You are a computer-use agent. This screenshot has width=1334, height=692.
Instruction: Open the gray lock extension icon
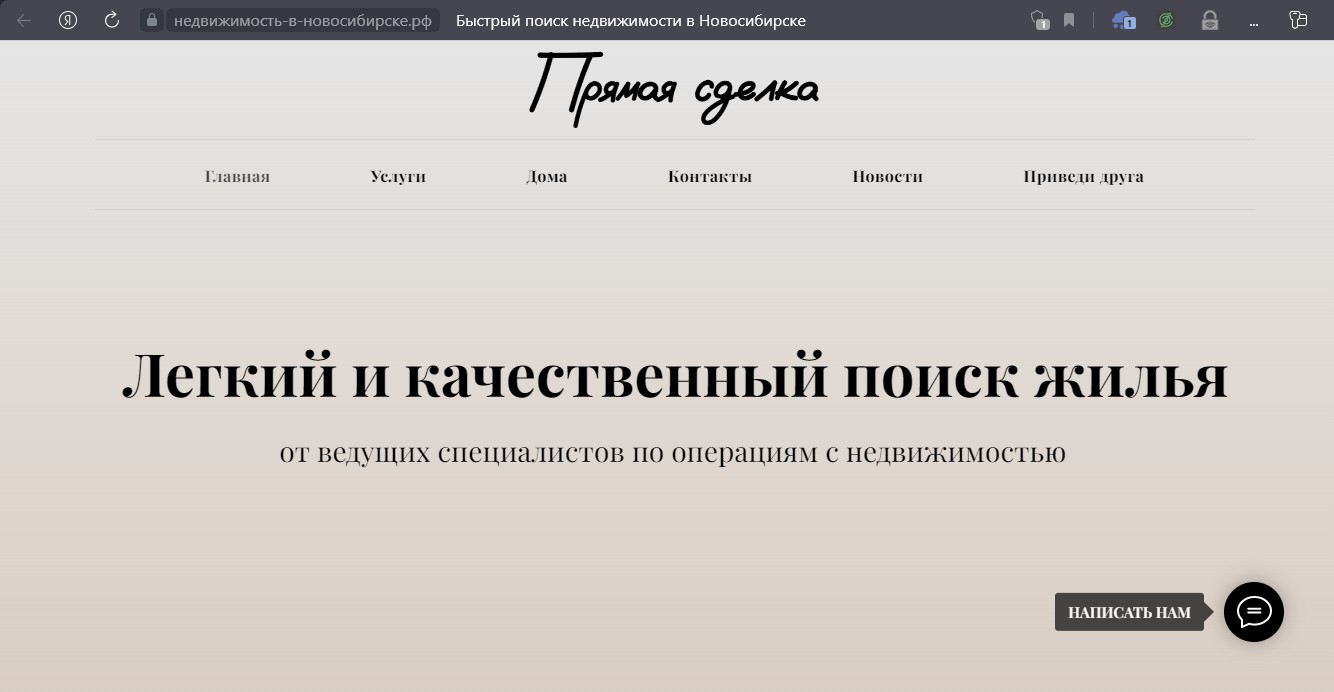tap(1210, 20)
